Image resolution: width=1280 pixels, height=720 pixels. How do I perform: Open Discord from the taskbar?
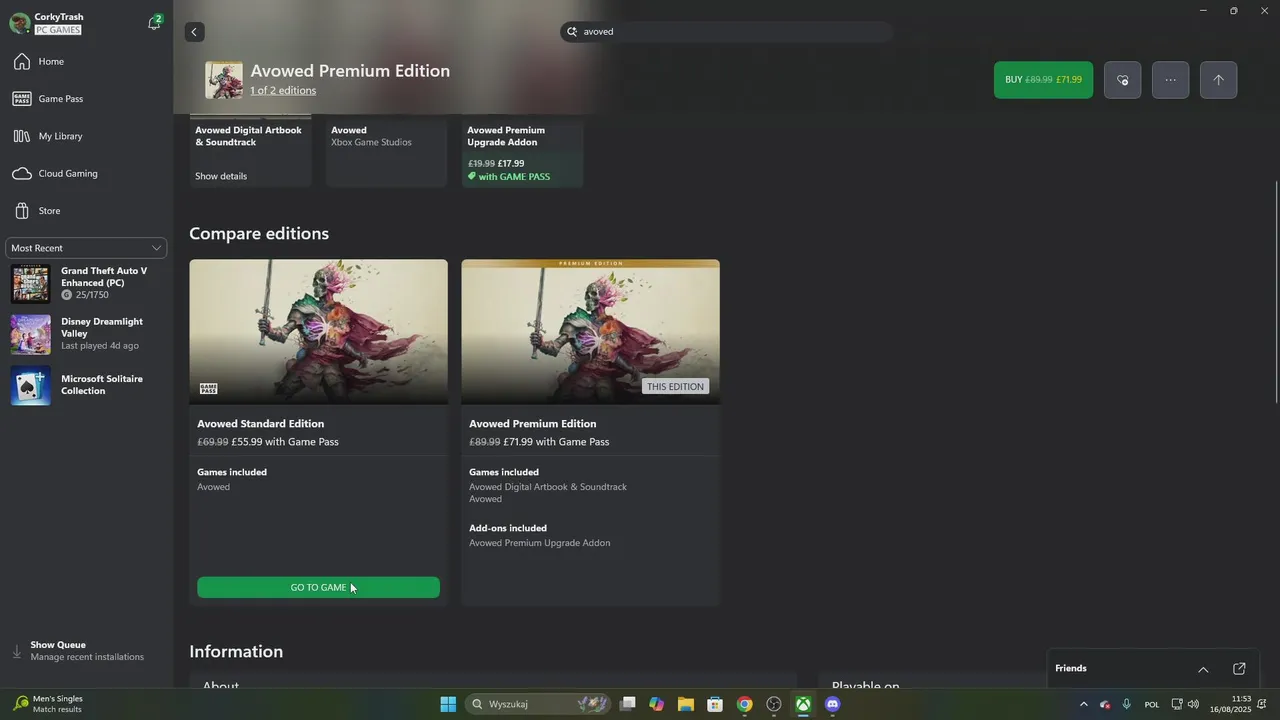[x=832, y=704]
